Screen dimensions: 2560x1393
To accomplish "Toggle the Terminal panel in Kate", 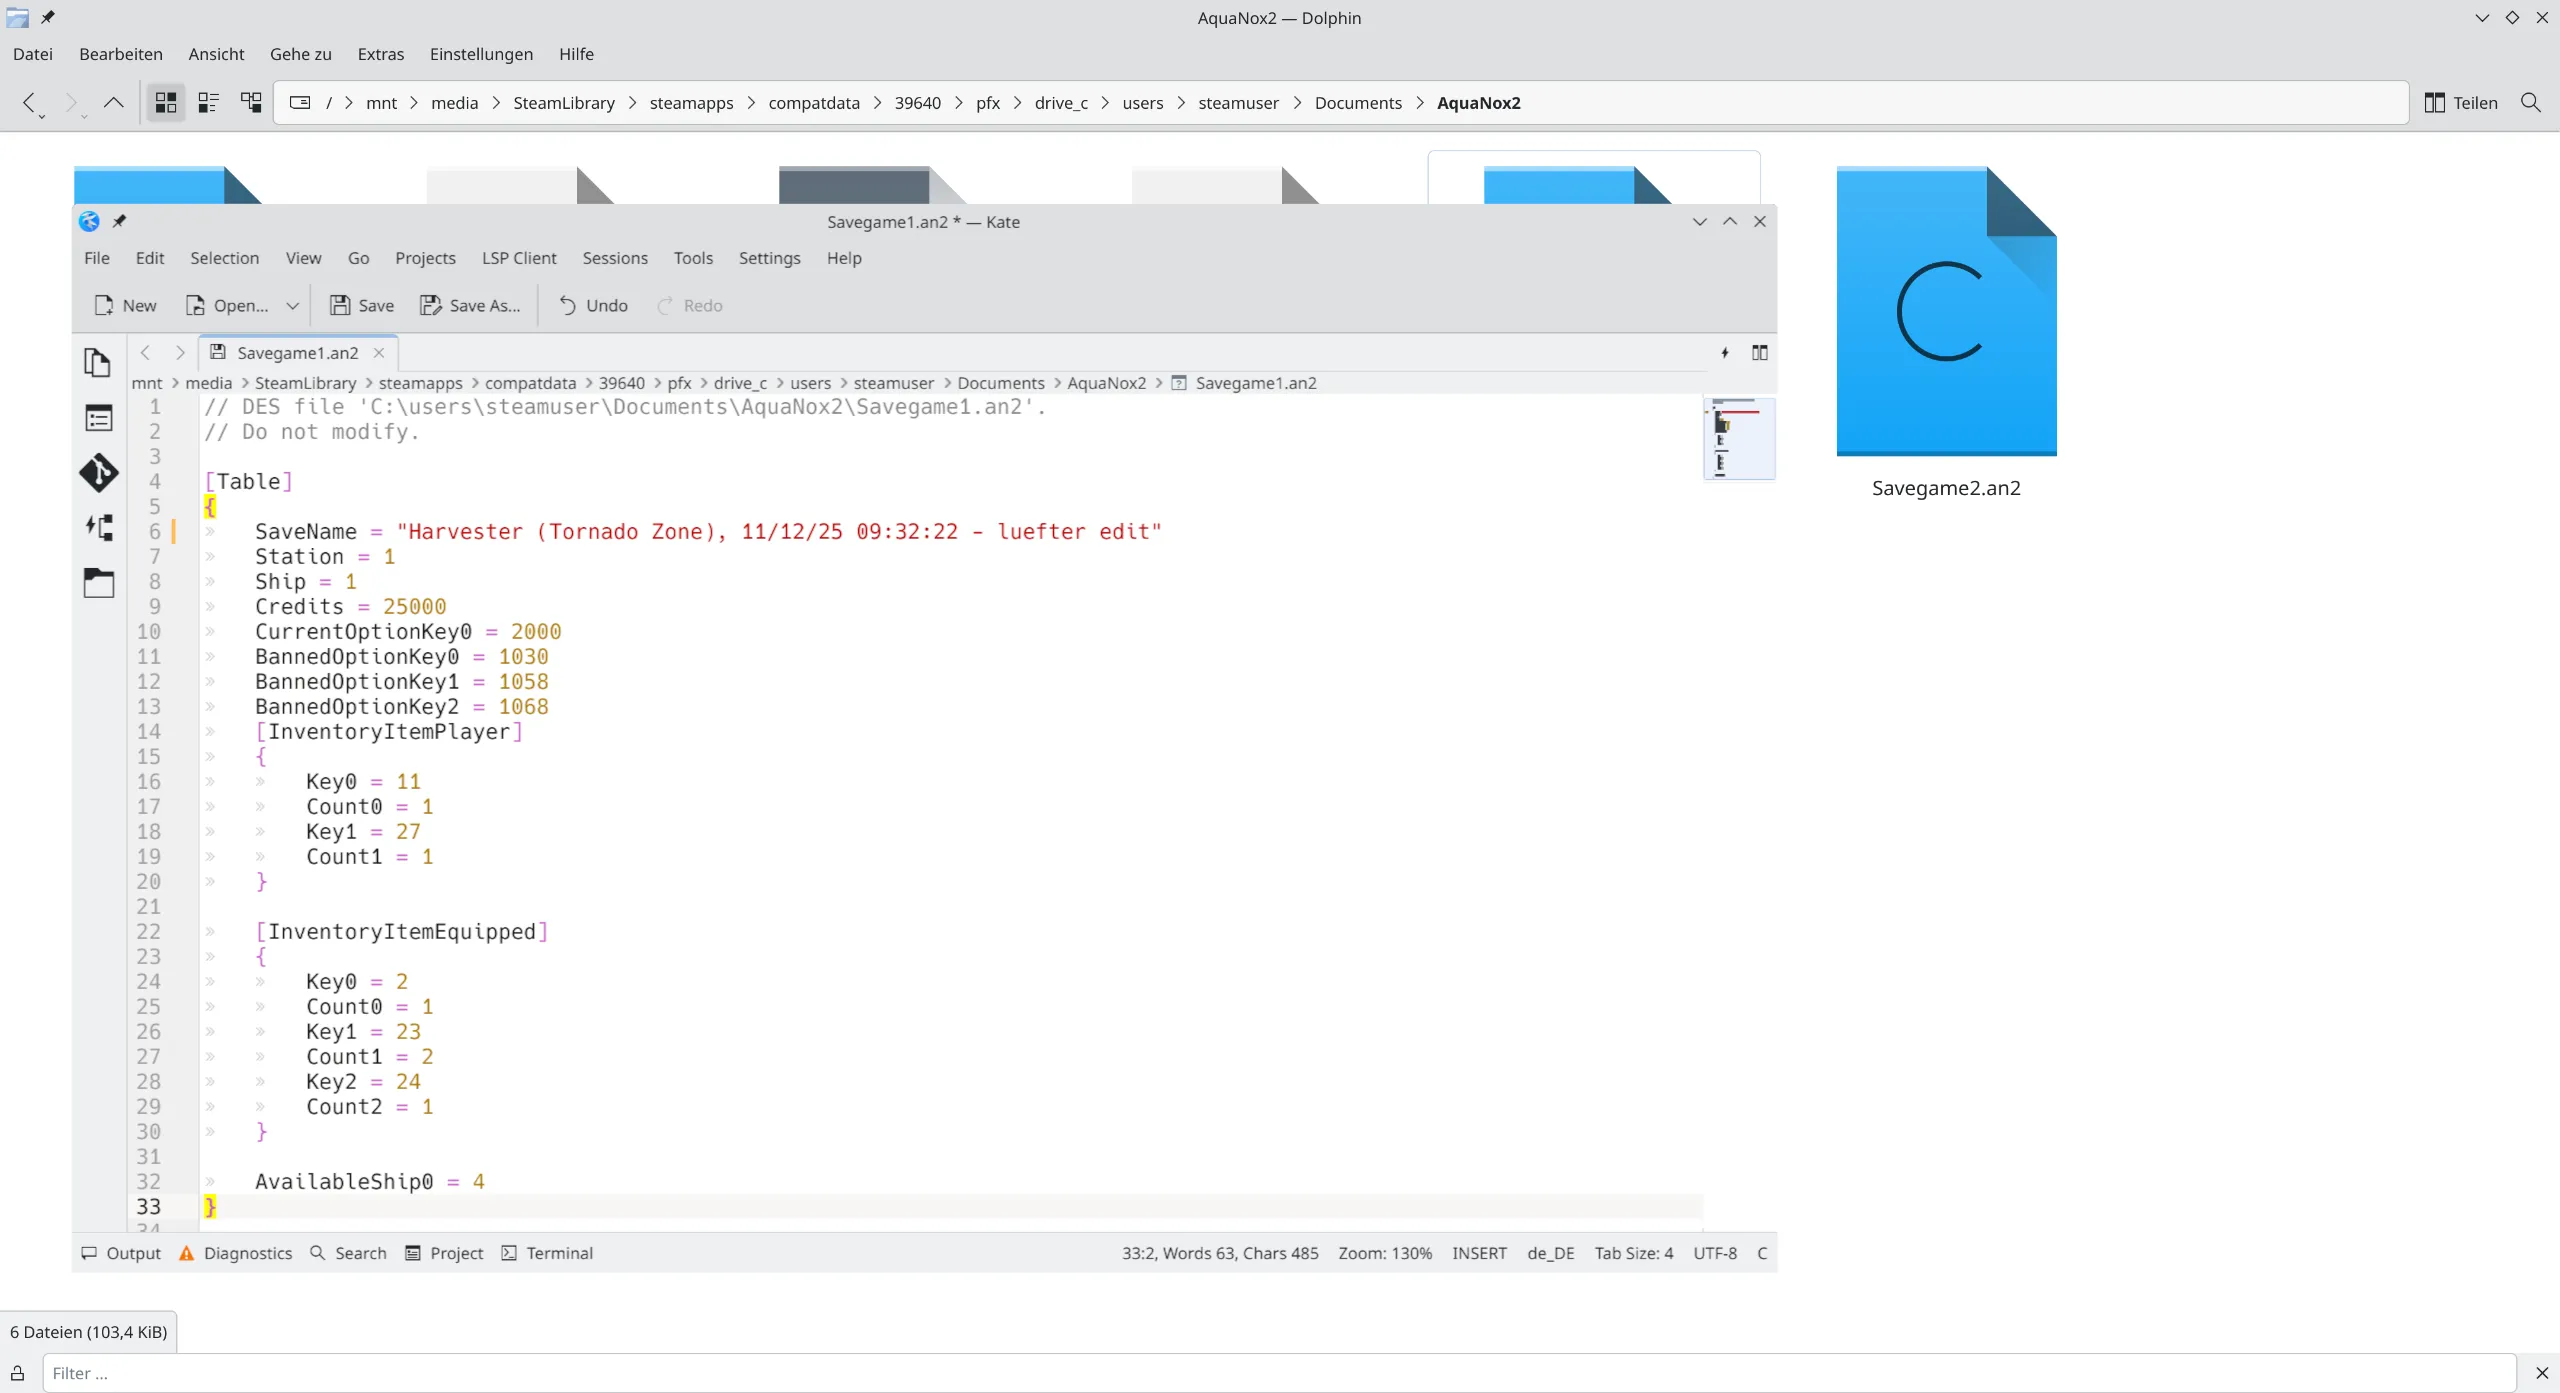I will [x=547, y=1253].
